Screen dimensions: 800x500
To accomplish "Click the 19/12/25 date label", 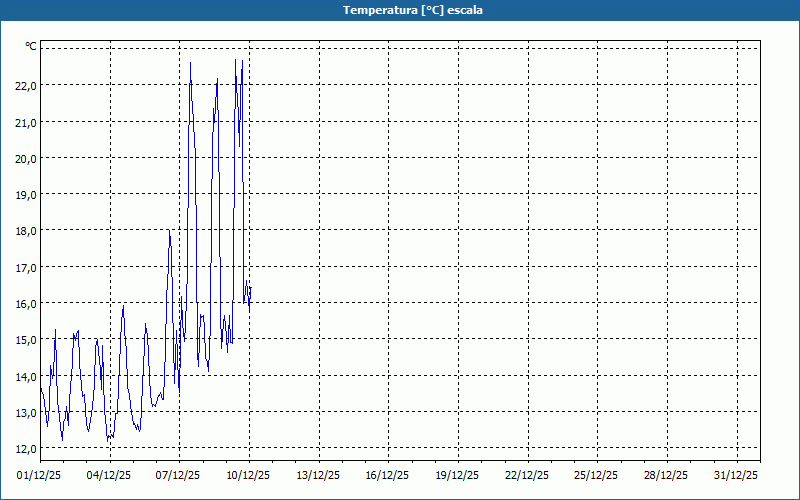I will [x=458, y=475].
